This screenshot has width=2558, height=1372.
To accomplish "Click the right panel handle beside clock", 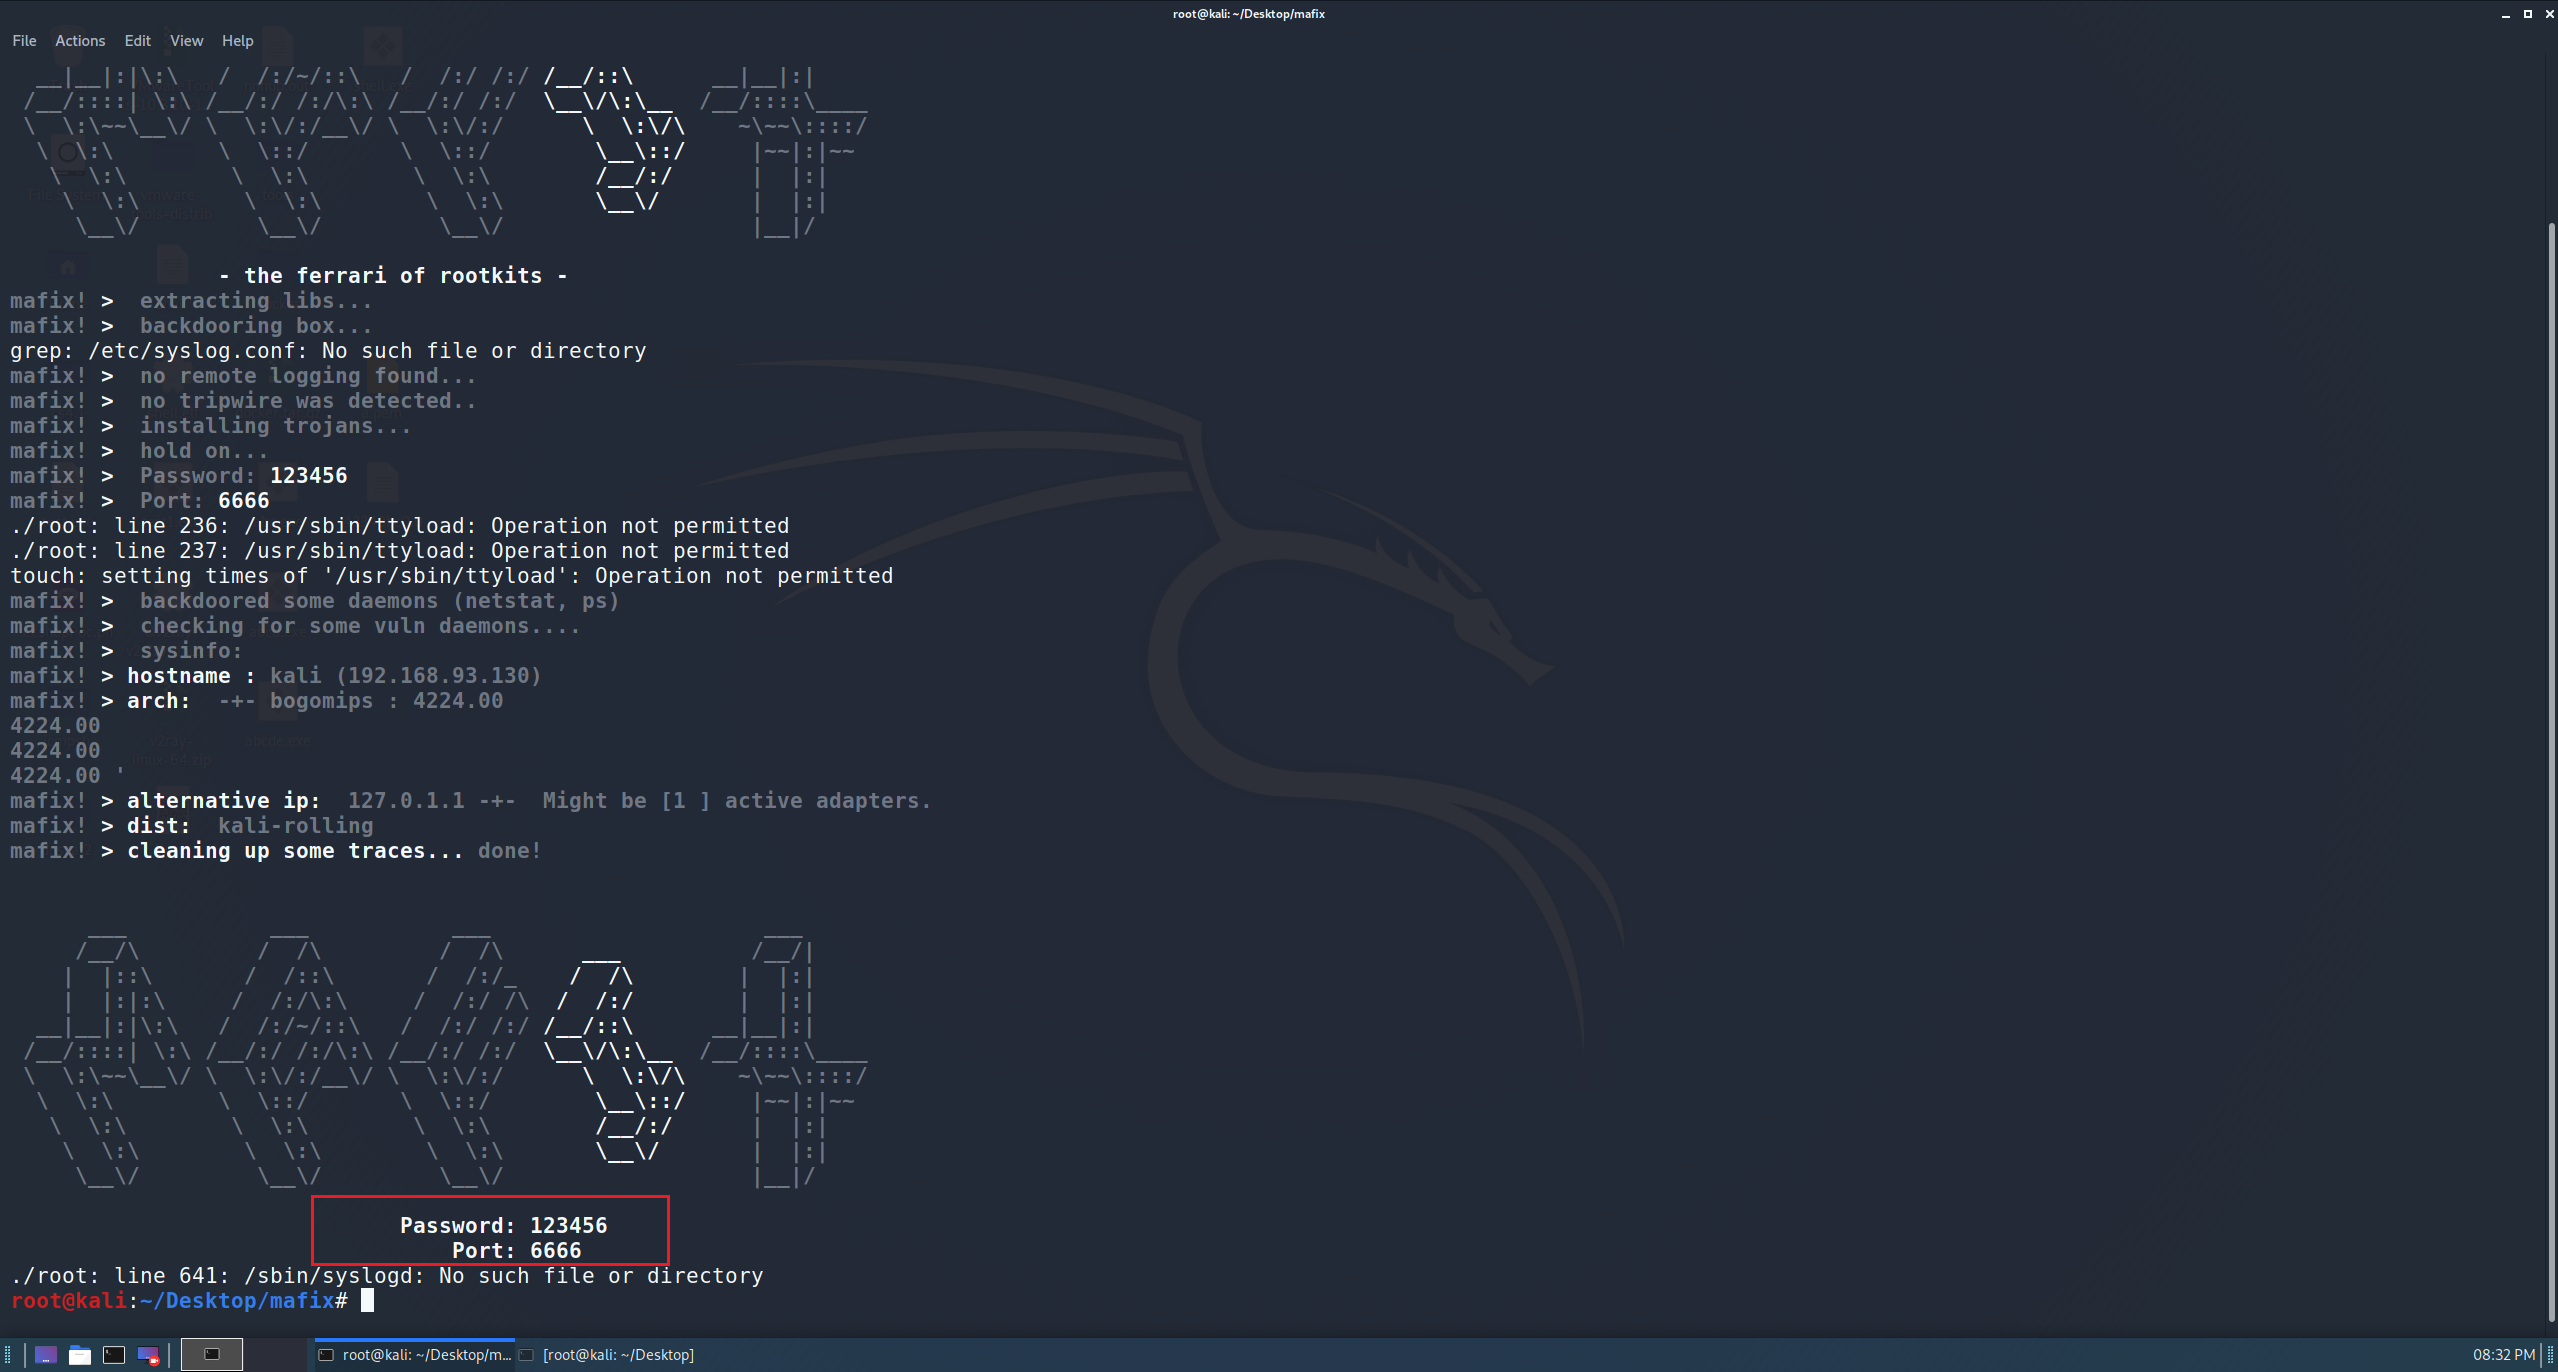I will click(2549, 1355).
